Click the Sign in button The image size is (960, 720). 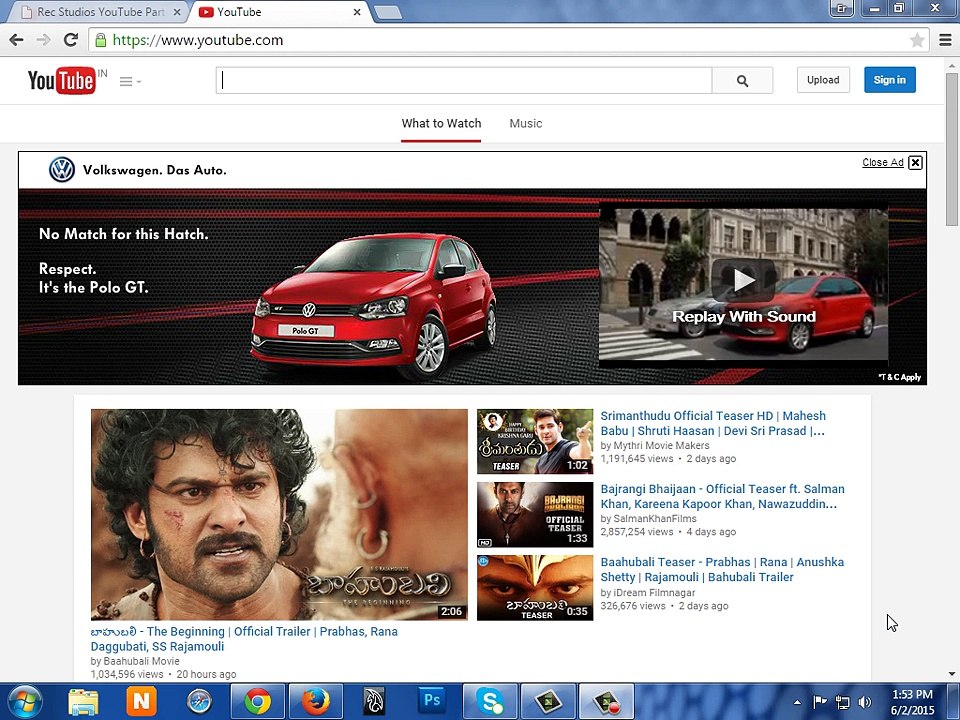pyautogui.click(x=890, y=80)
